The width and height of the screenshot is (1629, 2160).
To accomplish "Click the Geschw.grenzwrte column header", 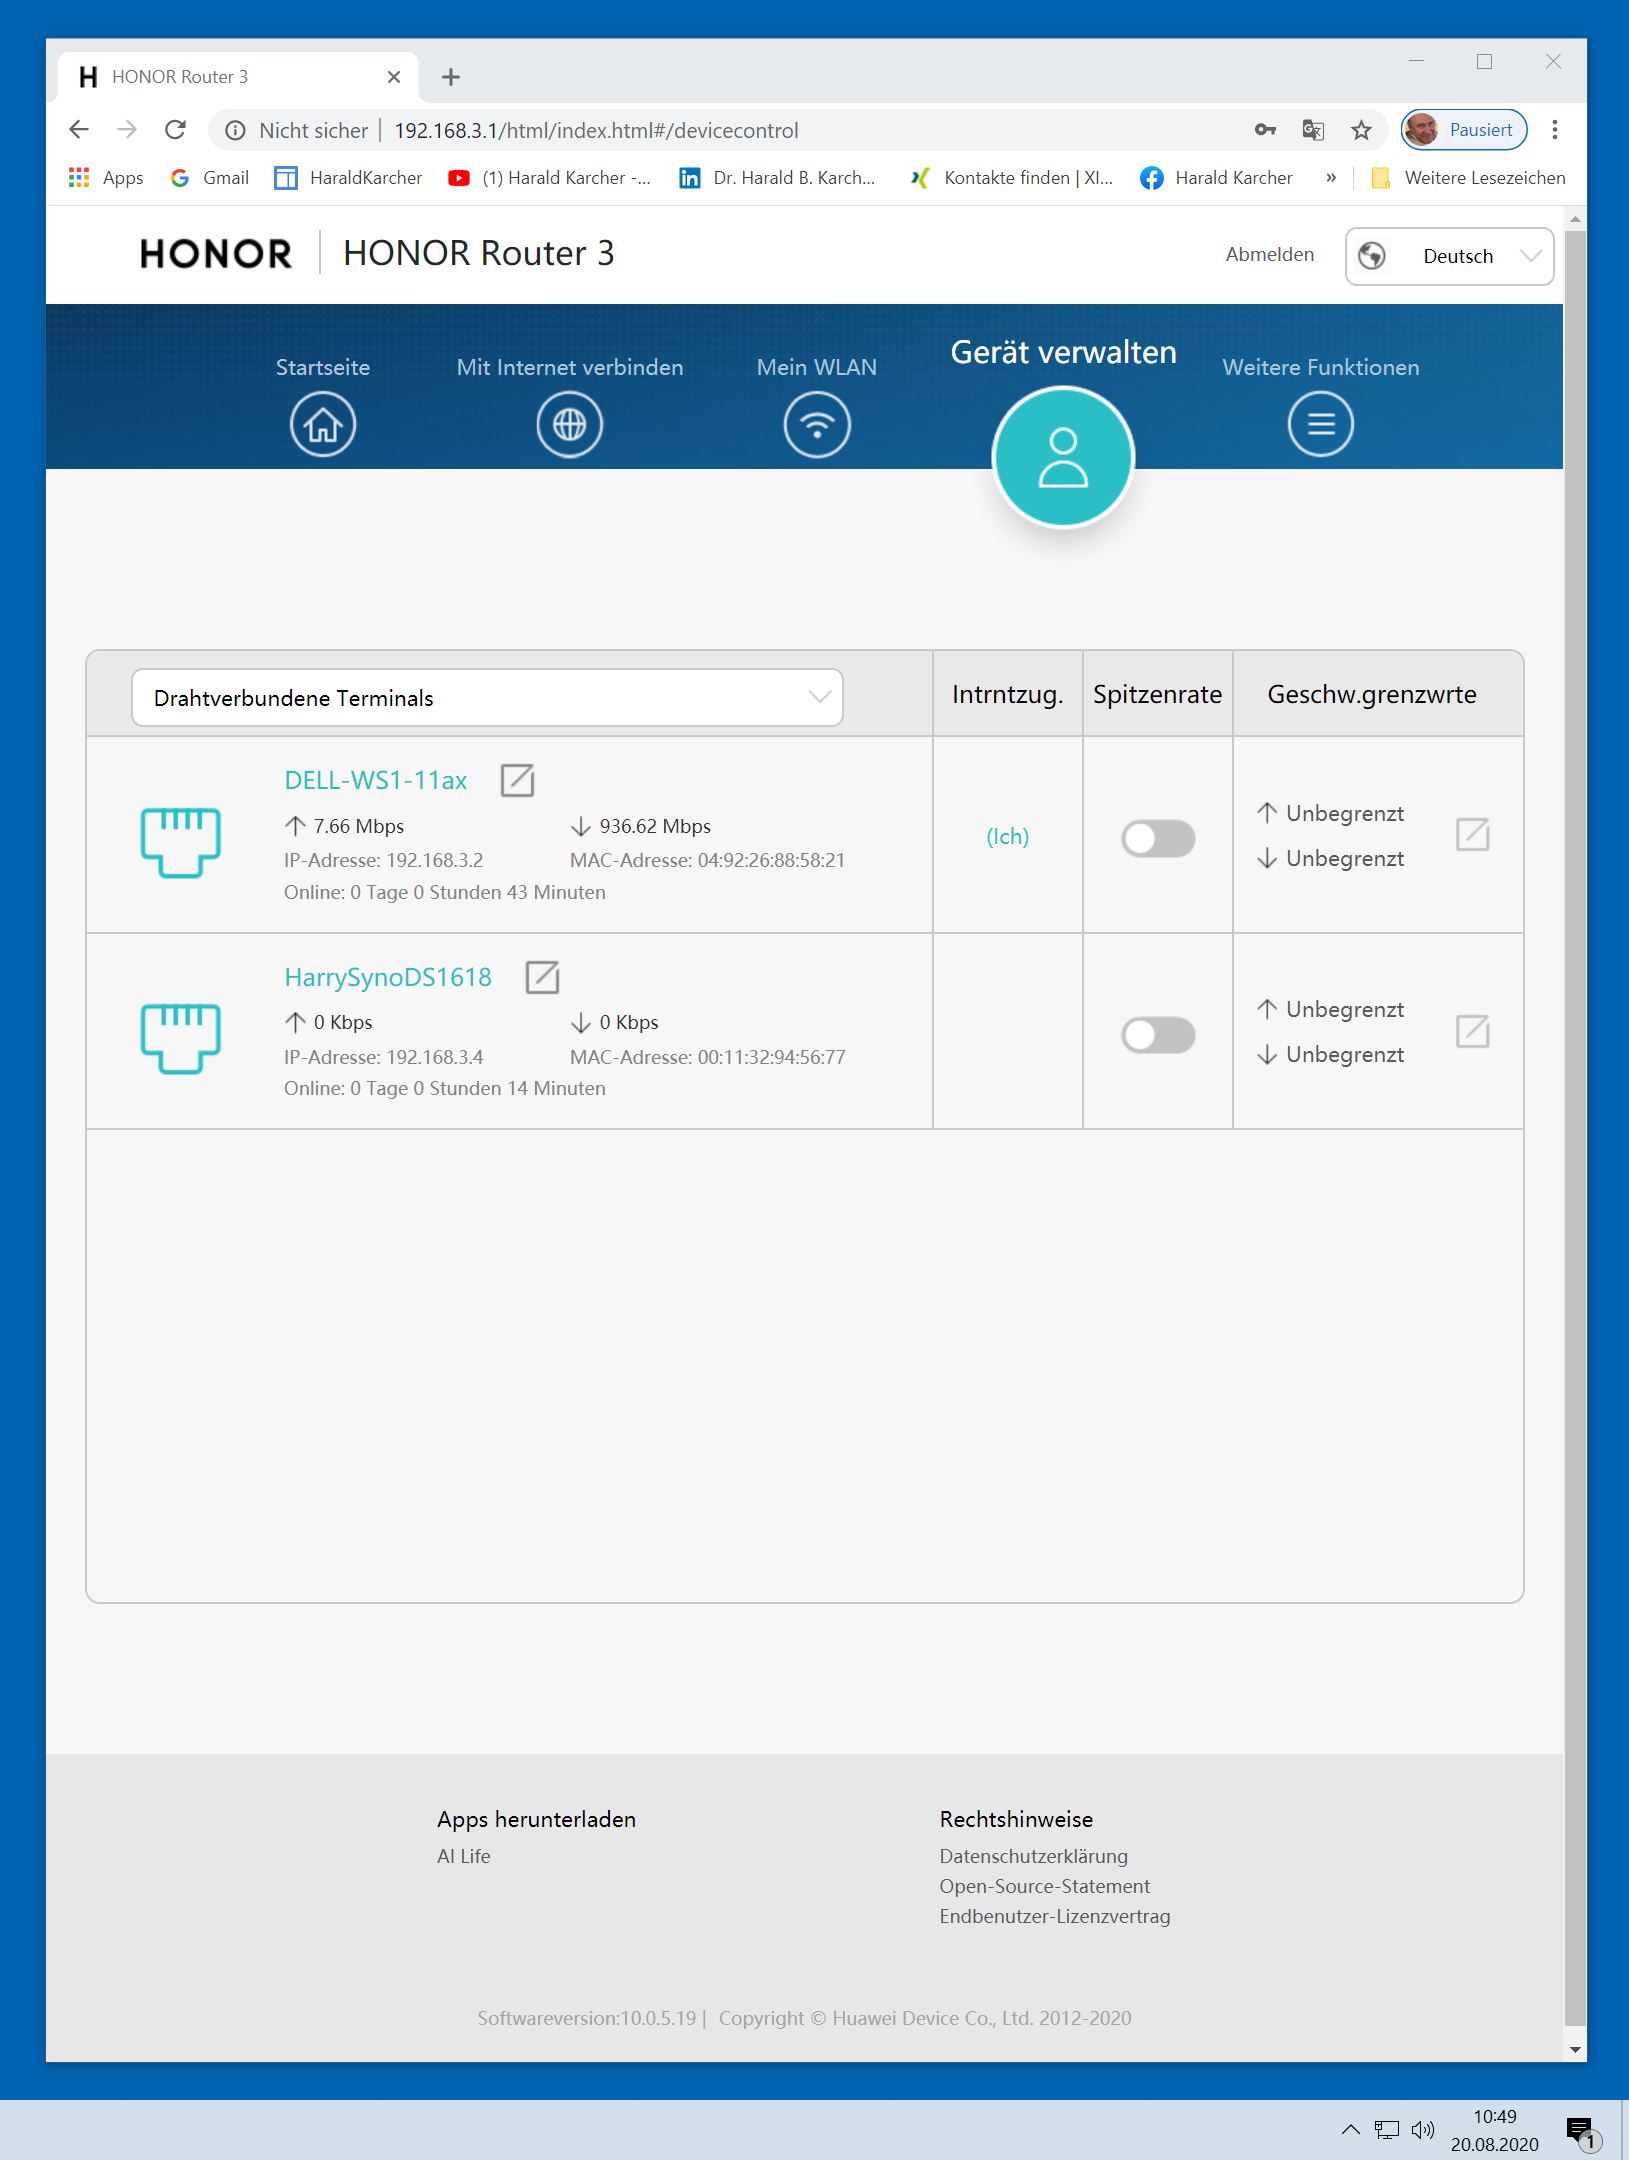I will (1372, 695).
